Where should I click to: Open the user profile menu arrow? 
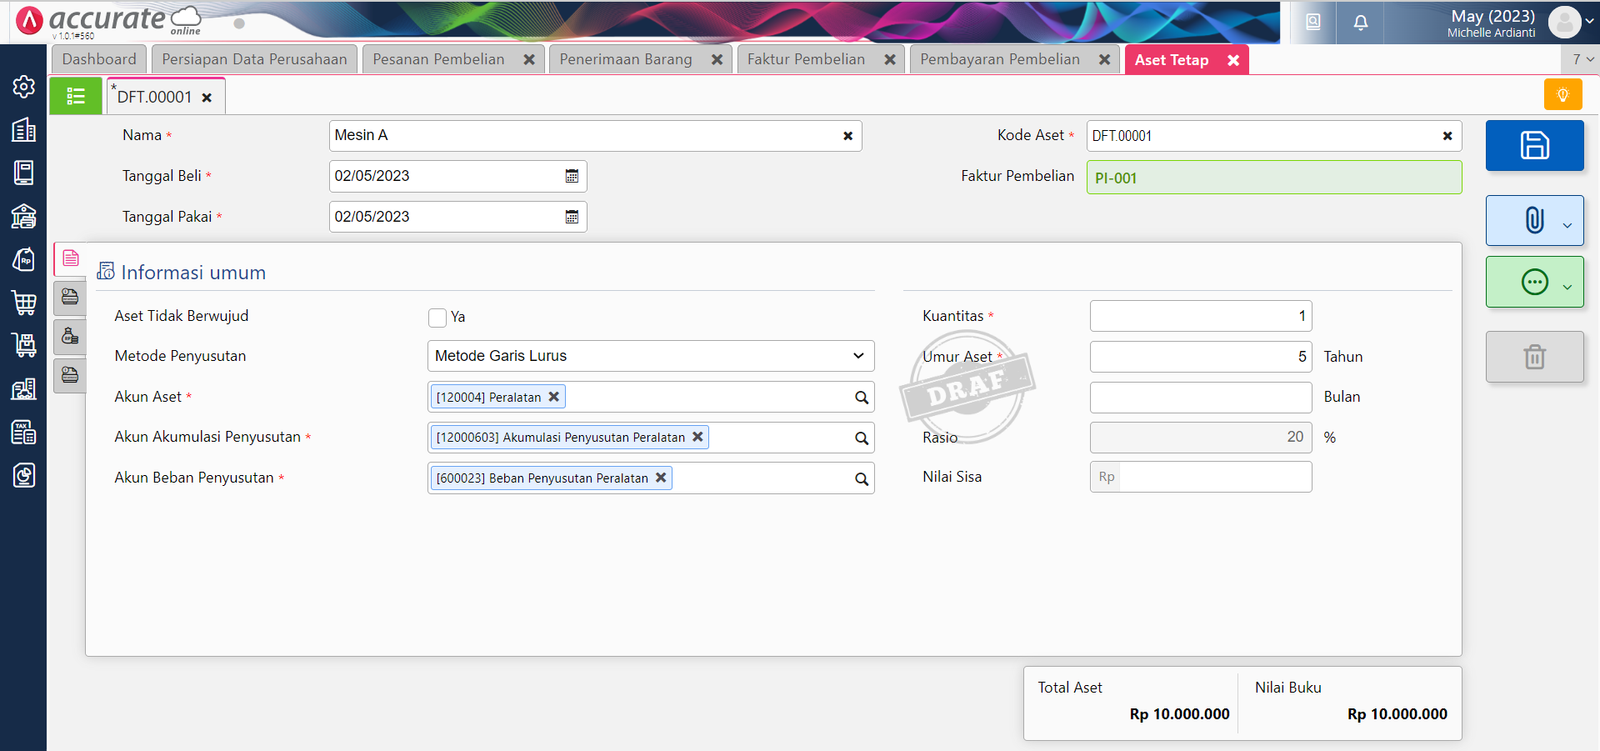(x=1589, y=21)
